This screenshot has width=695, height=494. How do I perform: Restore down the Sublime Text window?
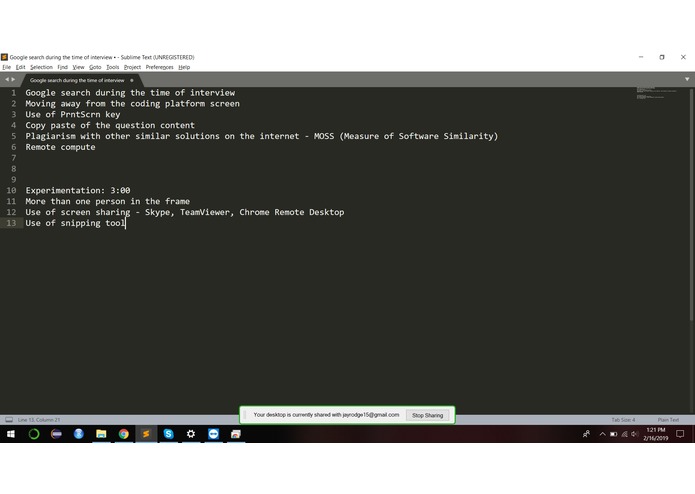[x=662, y=57]
